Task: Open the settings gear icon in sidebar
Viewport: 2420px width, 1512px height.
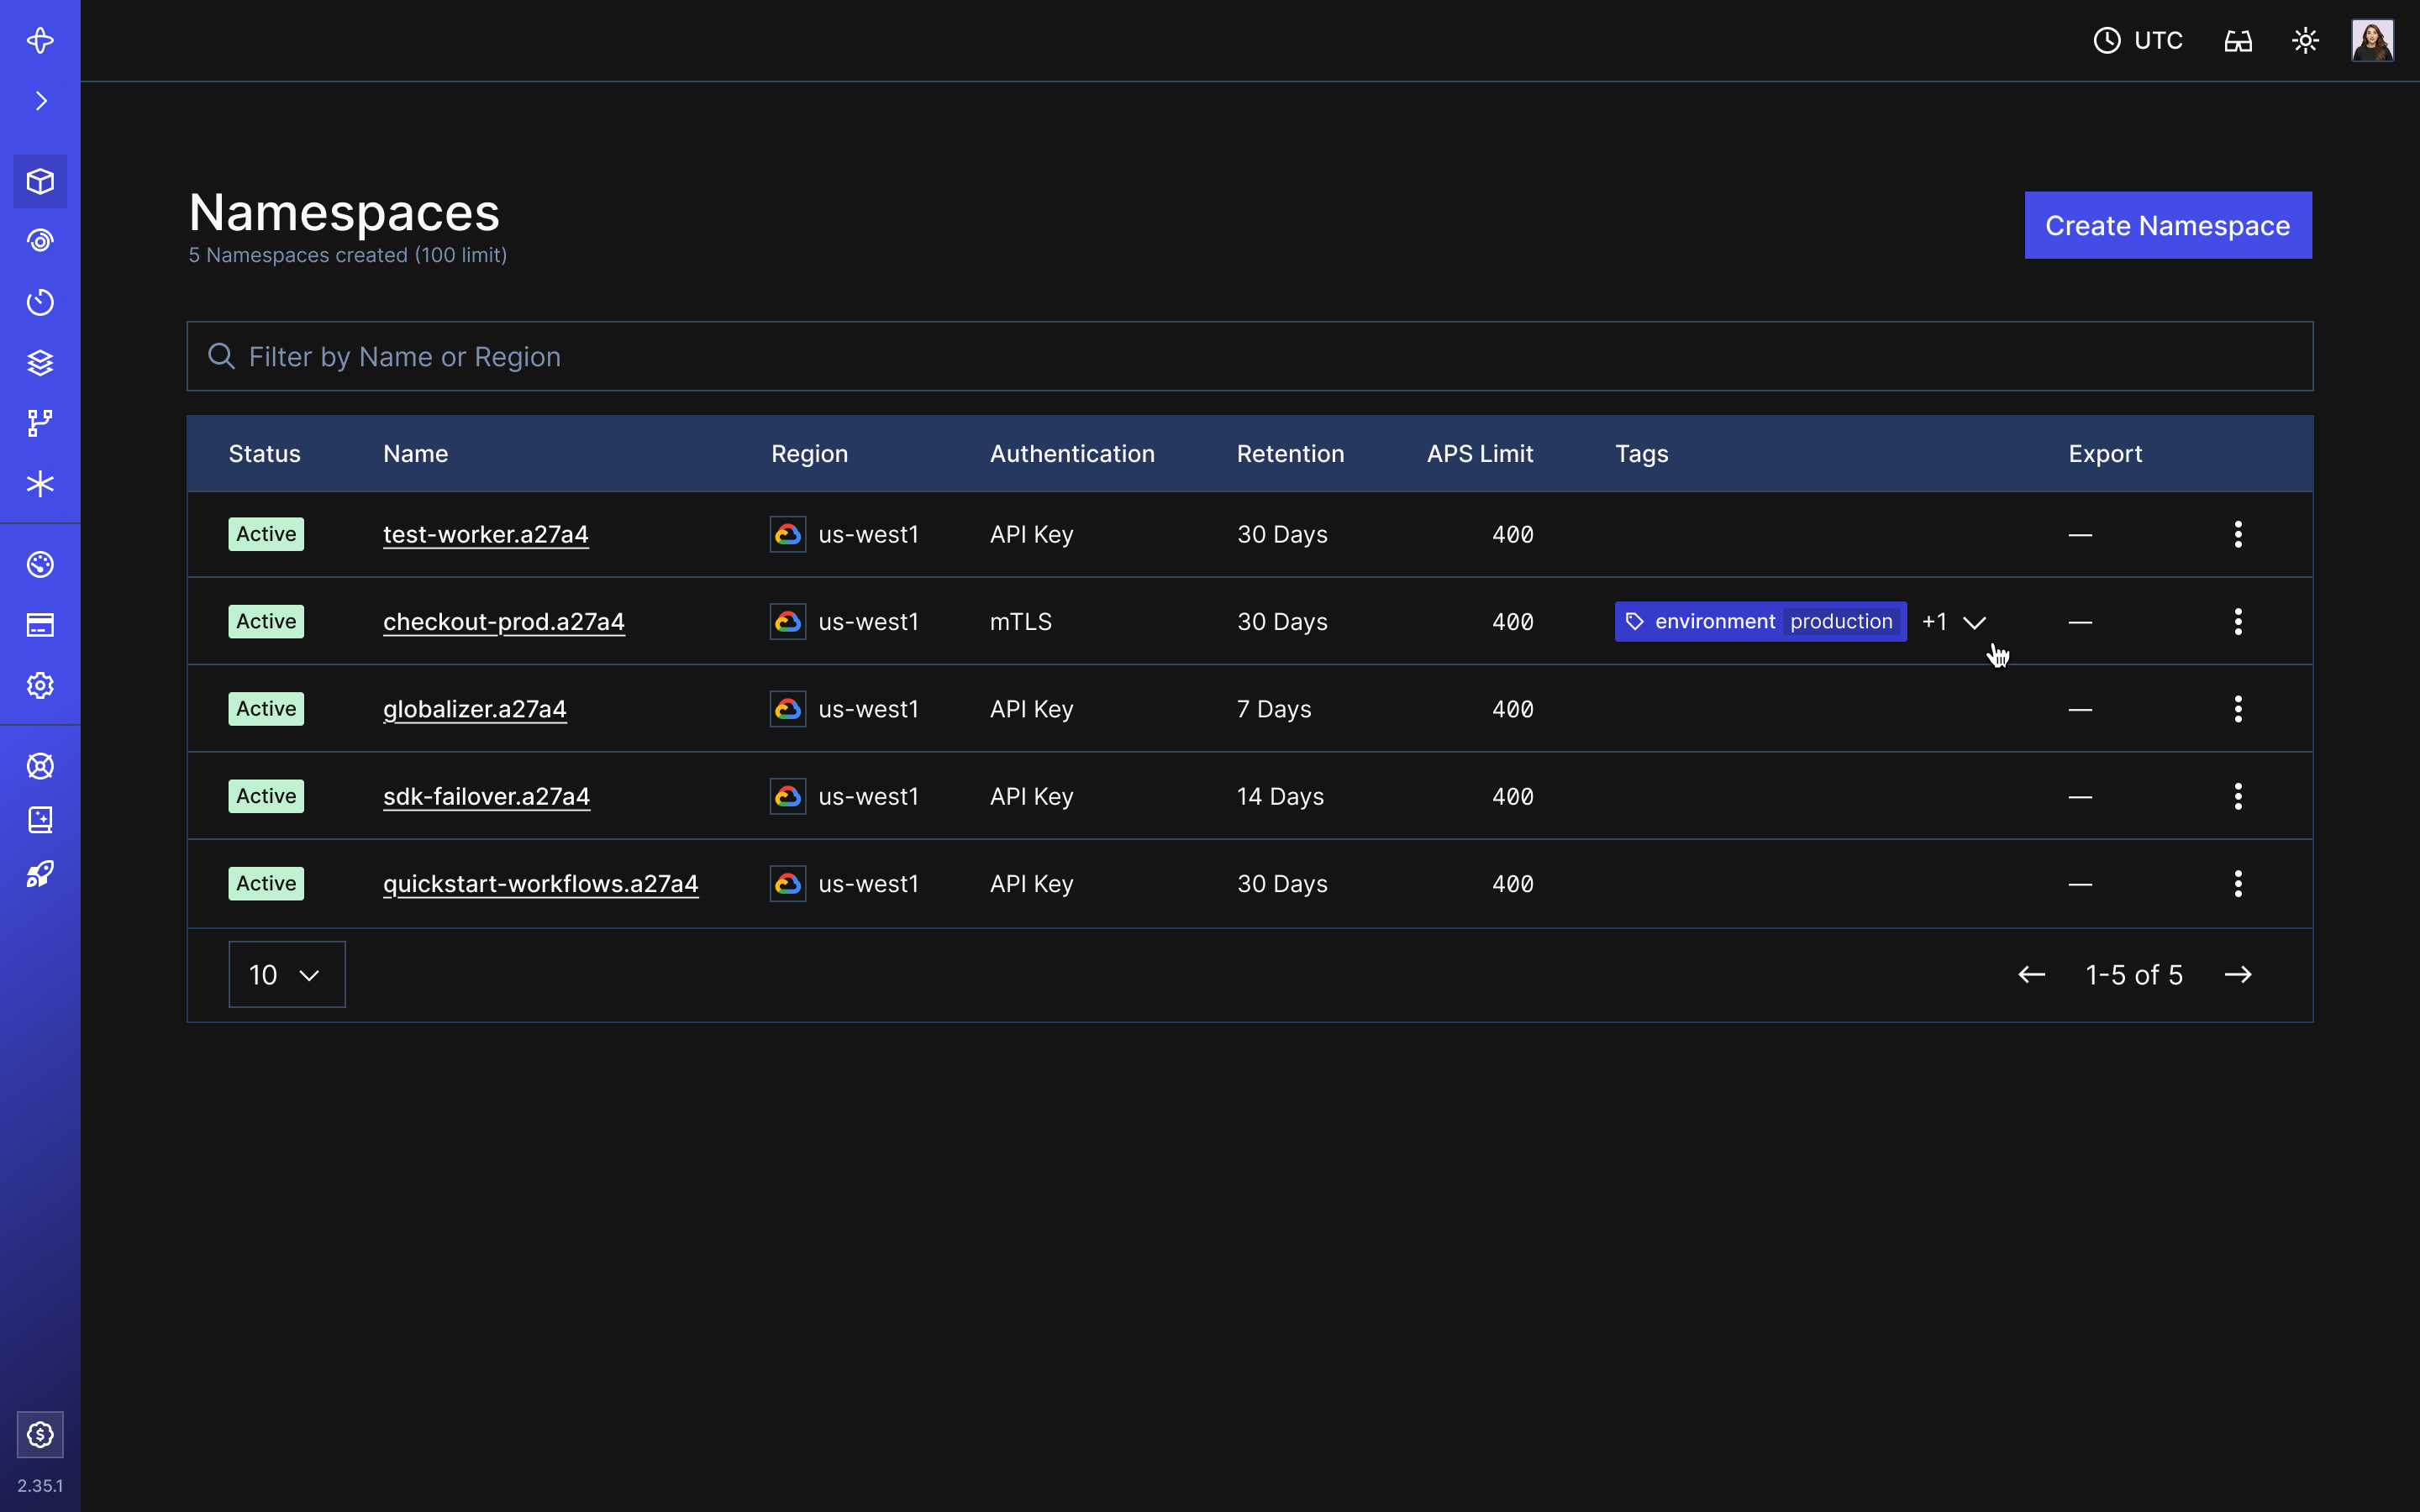Action: [40, 685]
